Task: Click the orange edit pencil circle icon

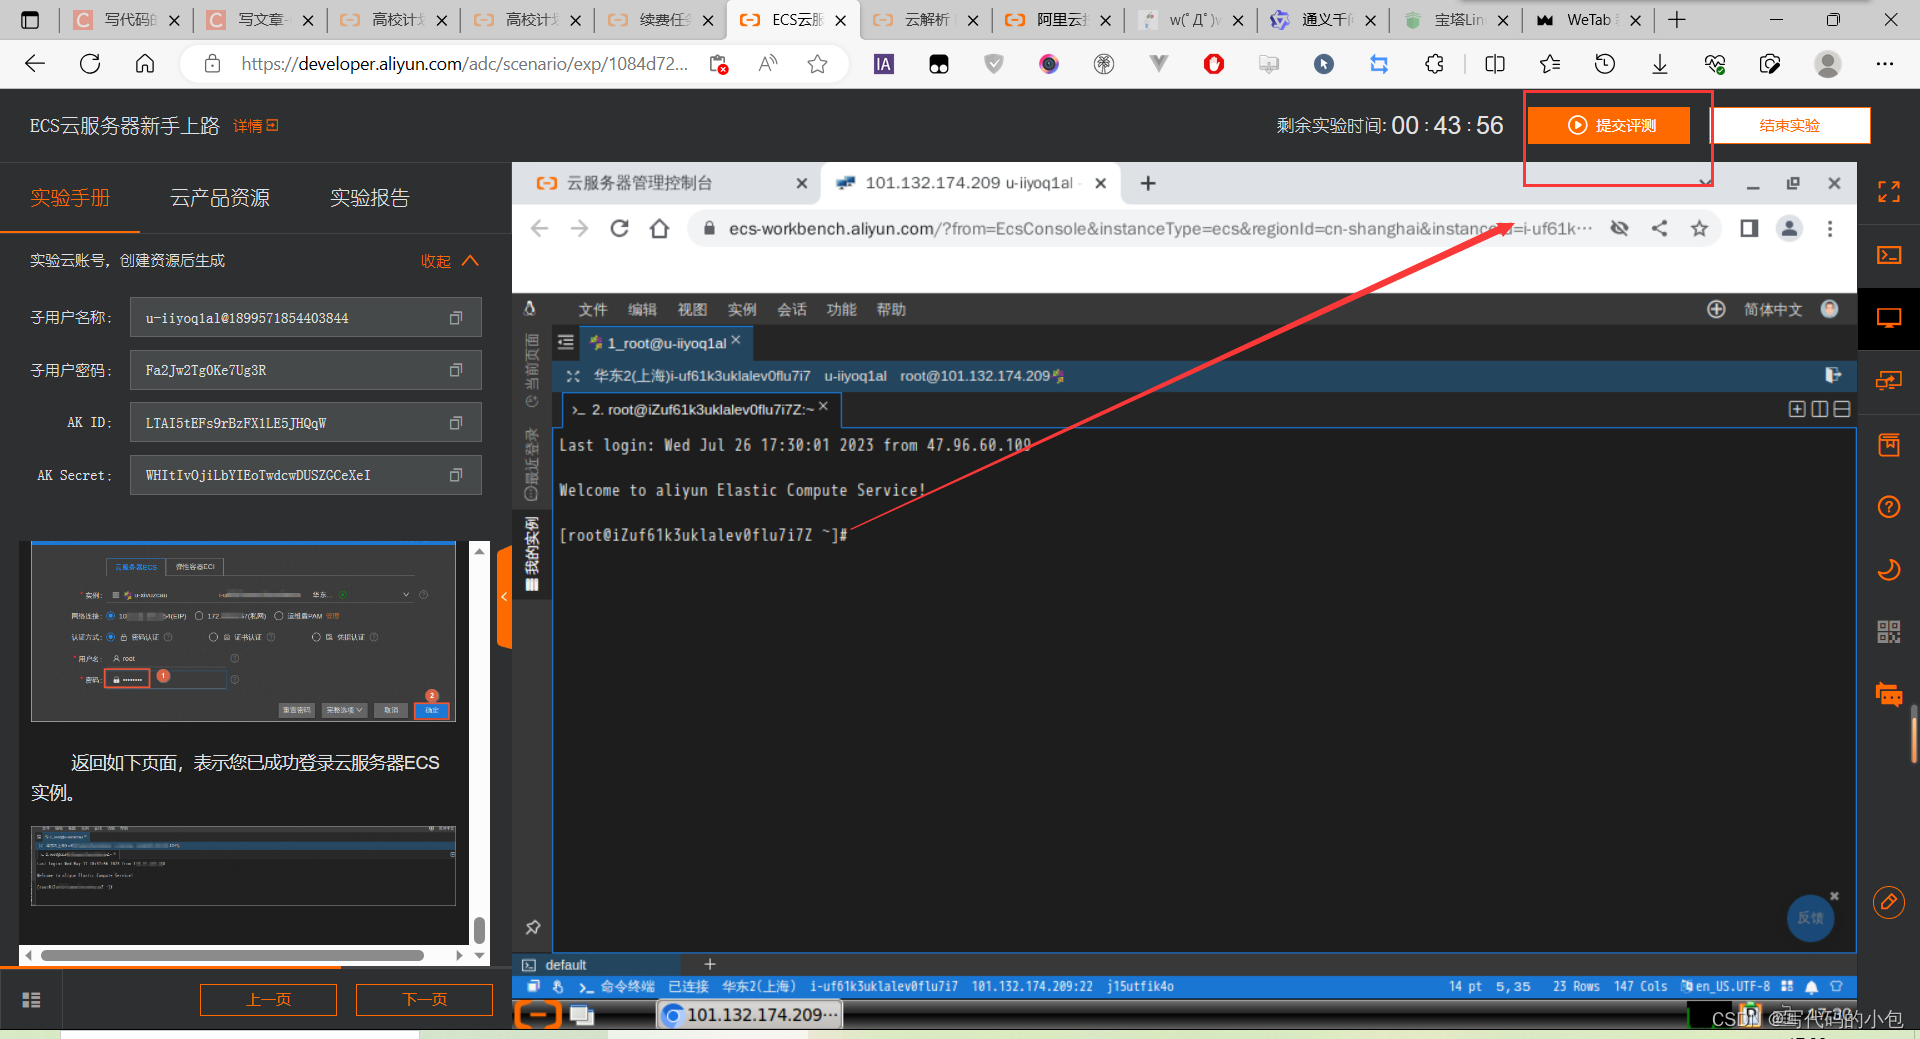Action: (1888, 903)
